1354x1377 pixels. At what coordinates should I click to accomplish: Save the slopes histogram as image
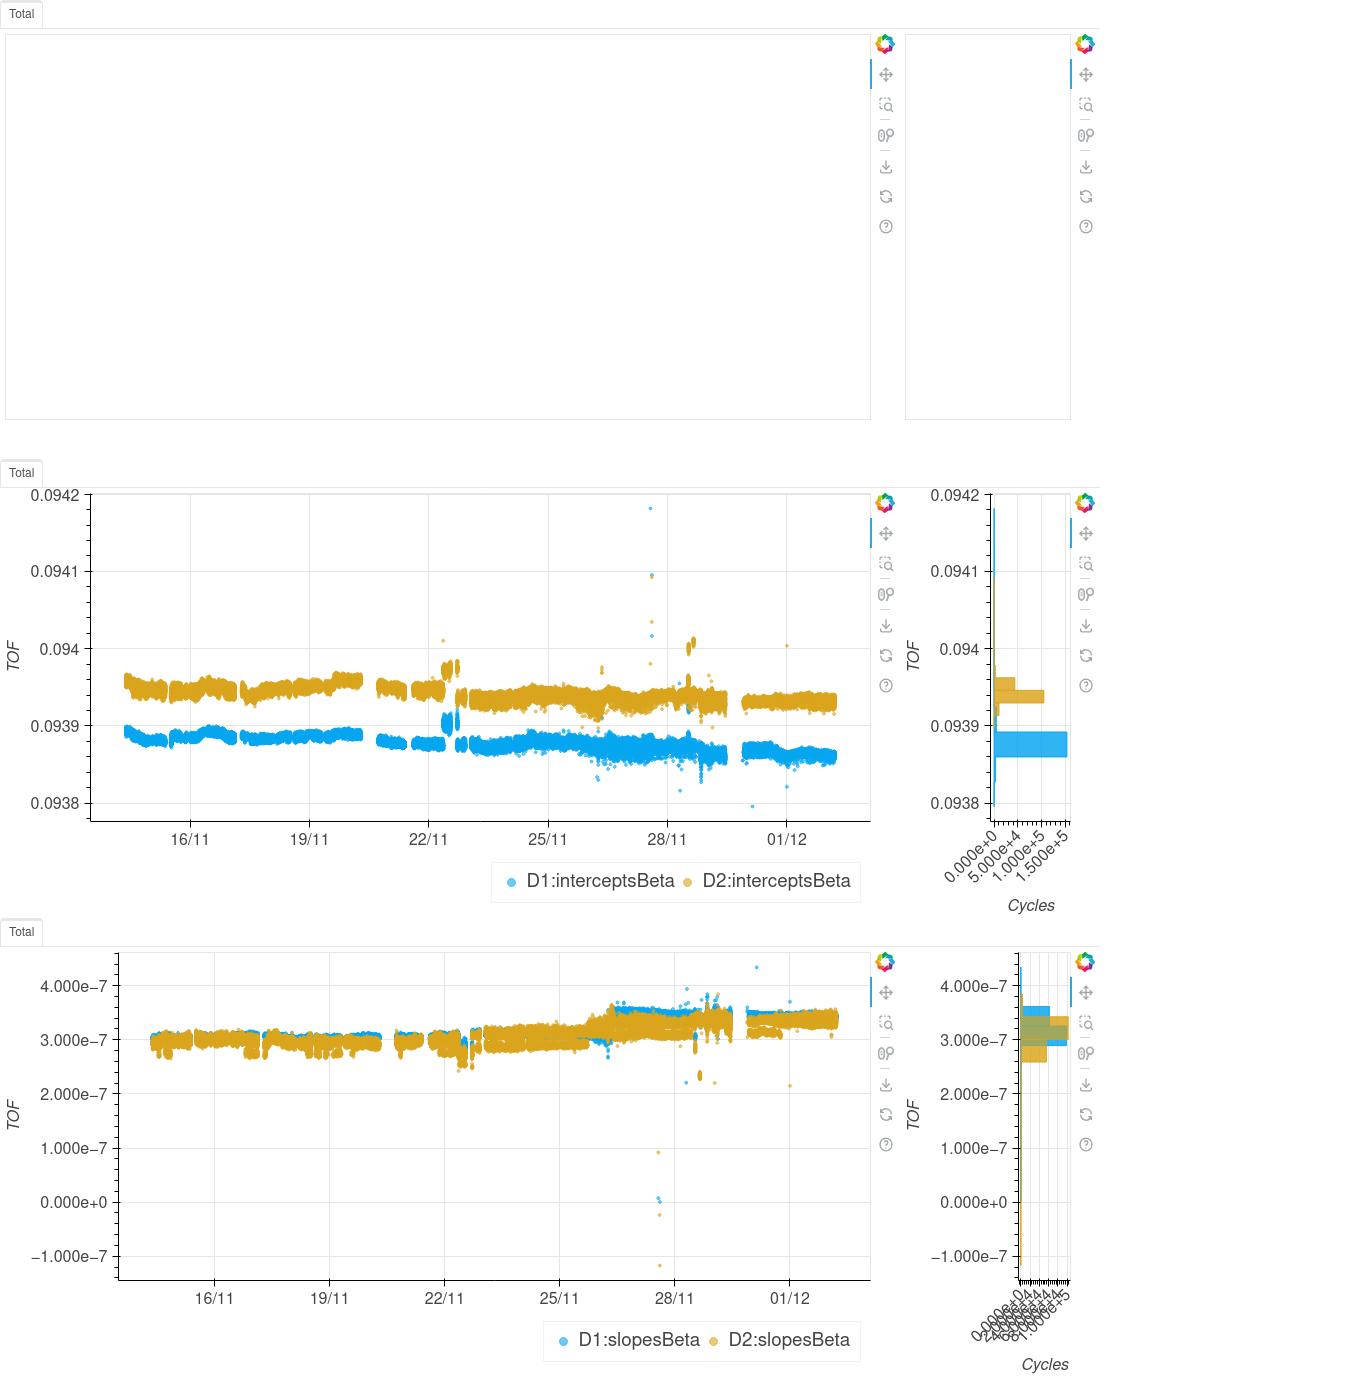click(x=1086, y=1085)
